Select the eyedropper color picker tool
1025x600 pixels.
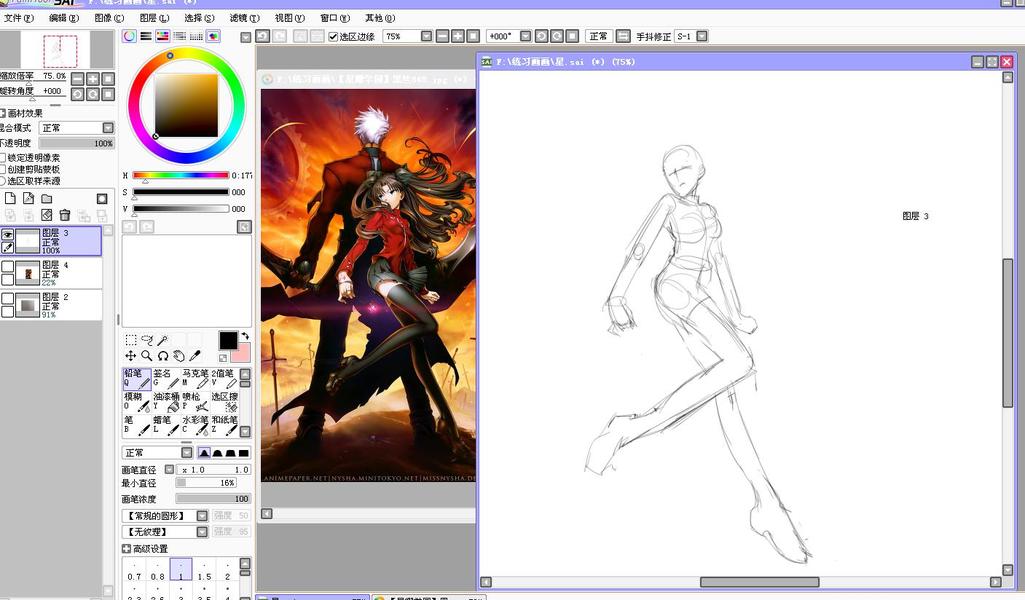[x=194, y=356]
